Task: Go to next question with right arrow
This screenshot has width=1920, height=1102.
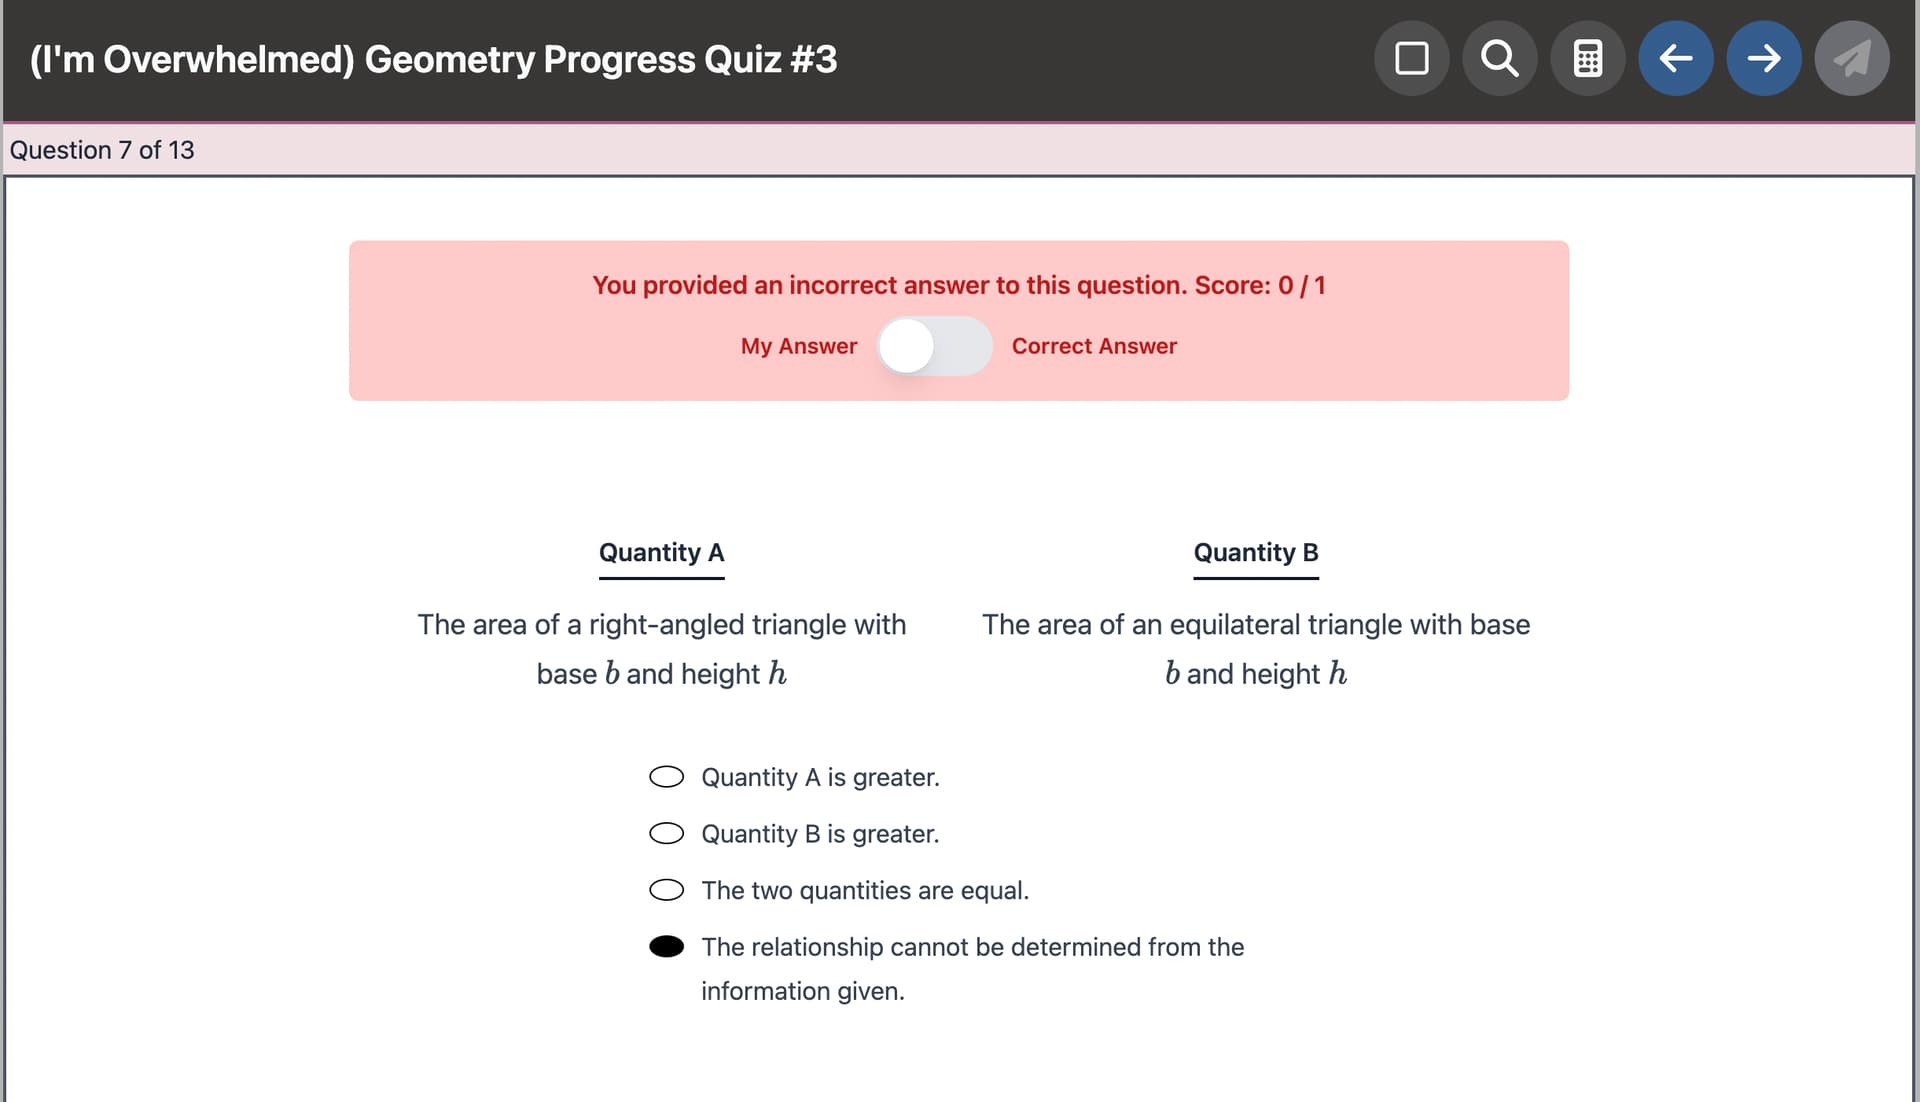Action: click(1763, 59)
